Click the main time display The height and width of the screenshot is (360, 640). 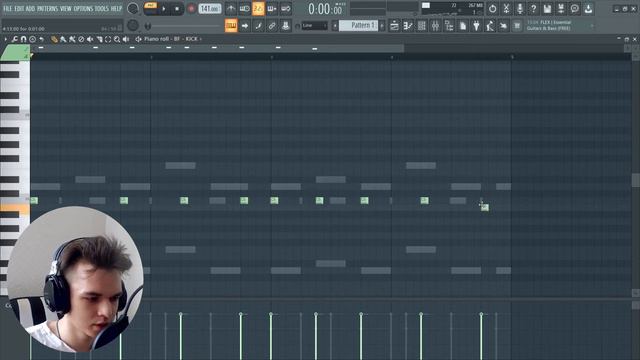tap(326, 9)
